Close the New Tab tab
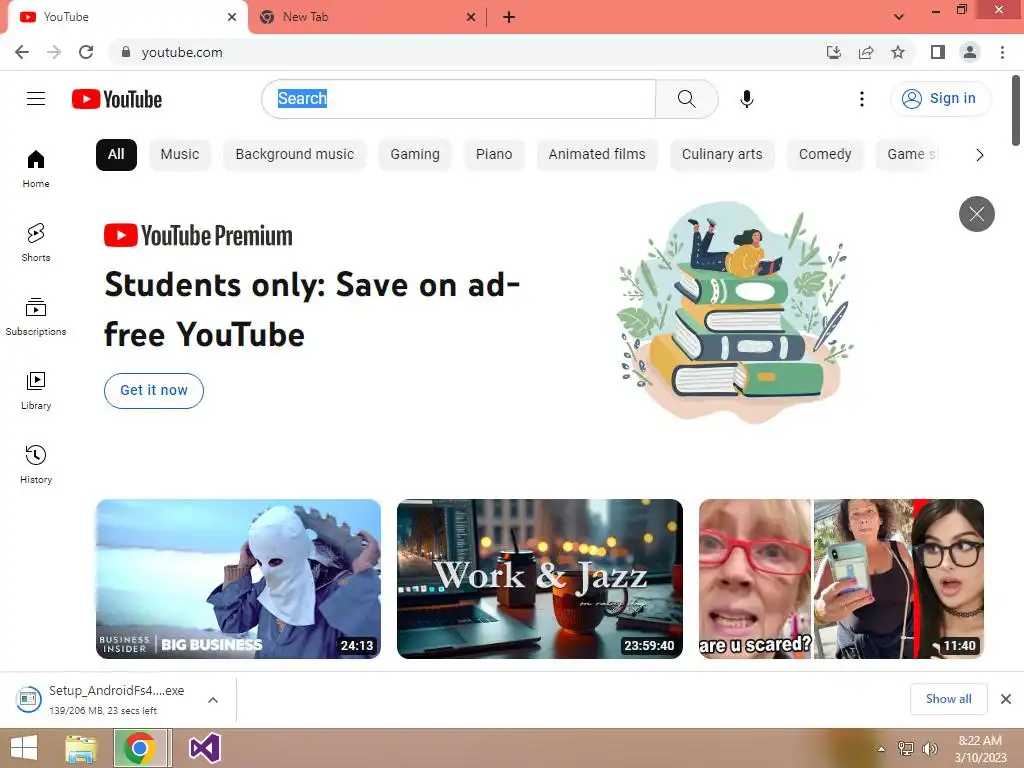Image resolution: width=1024 pixels, height=768 pixels. coord(471,17)
